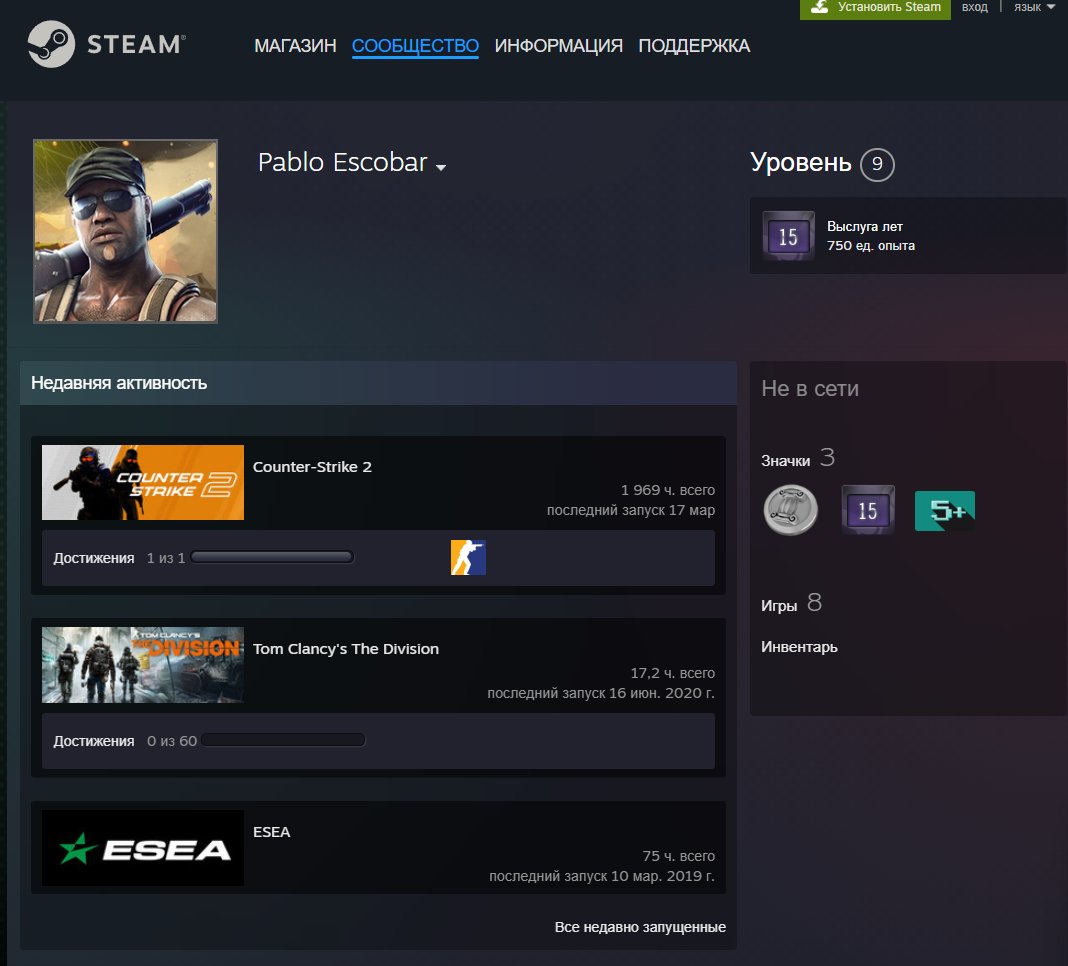
Task: Open the silver community badge in Значки
Action: click(x=790, y=510)
